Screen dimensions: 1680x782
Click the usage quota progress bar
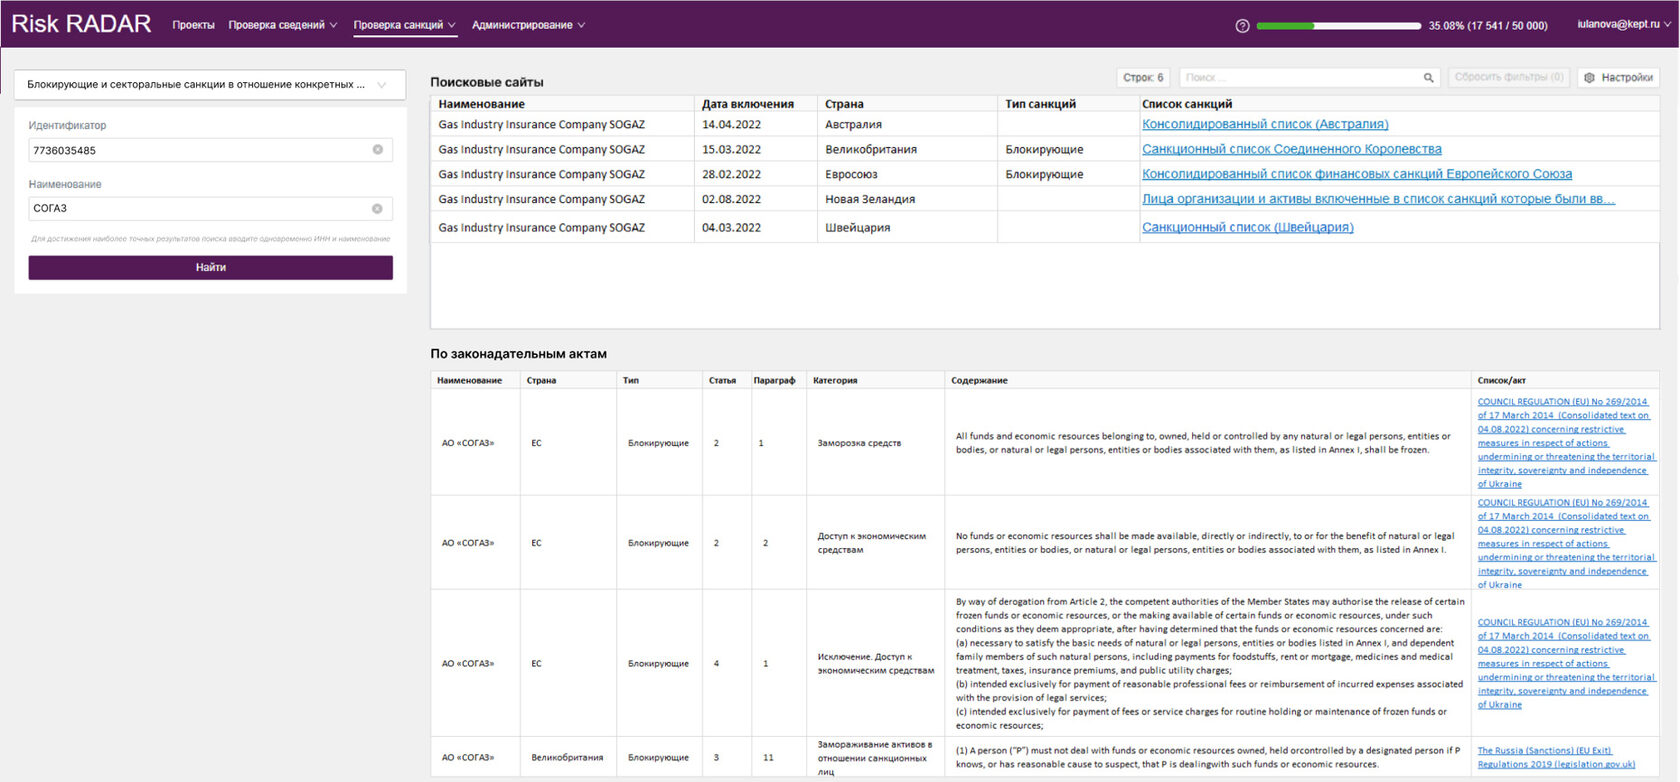click(1338, 26)
